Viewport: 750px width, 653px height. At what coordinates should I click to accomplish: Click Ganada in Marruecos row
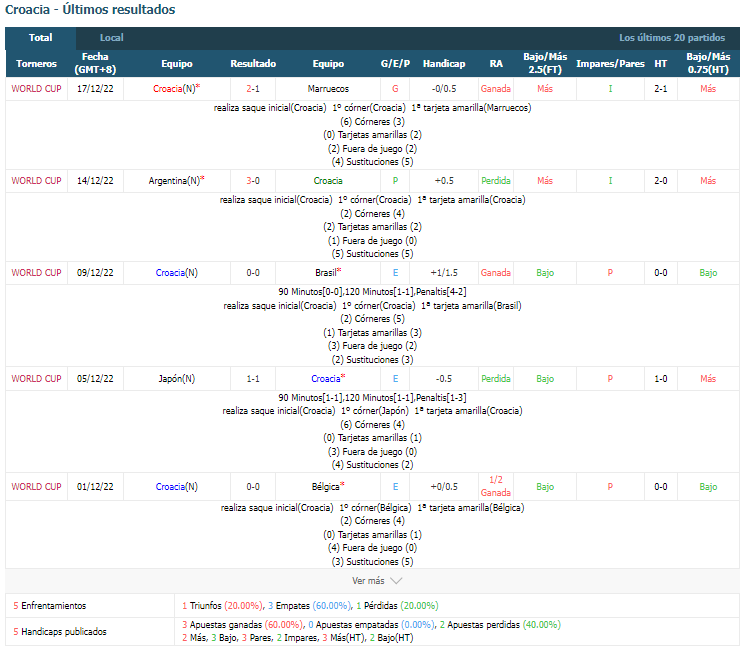click(x=496, y=89)
